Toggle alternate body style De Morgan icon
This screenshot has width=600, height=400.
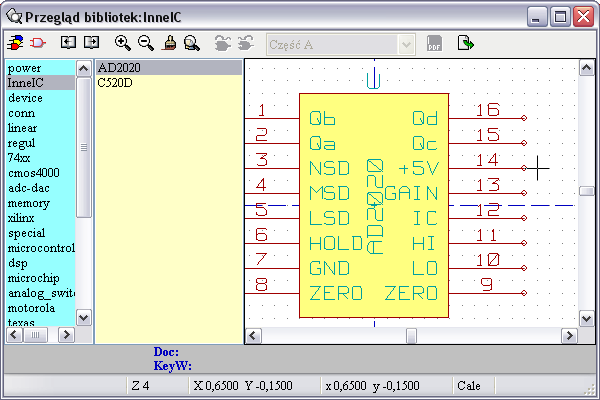[x=246, y=43]
